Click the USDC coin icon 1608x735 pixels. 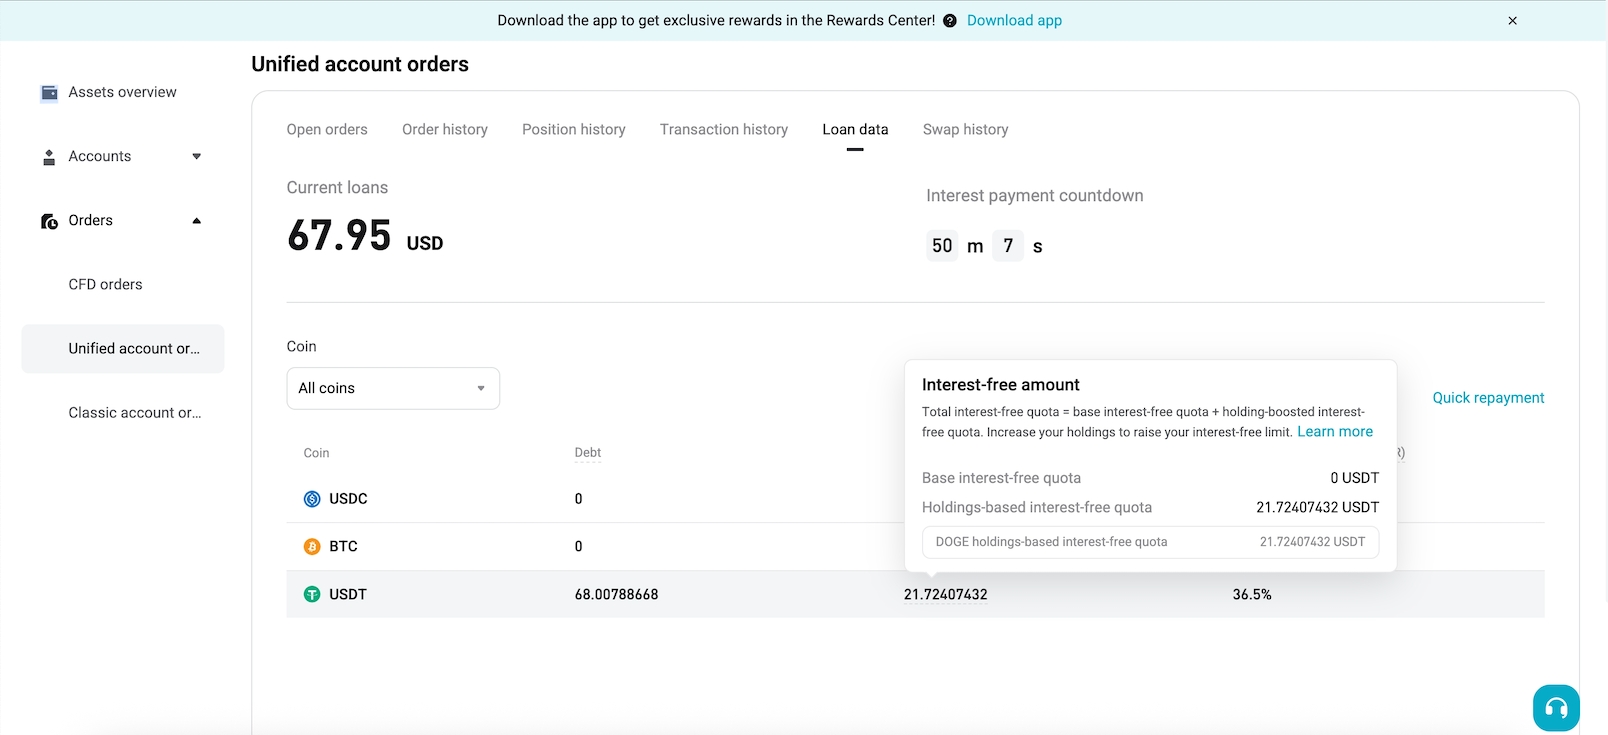[x=312, y=499]
